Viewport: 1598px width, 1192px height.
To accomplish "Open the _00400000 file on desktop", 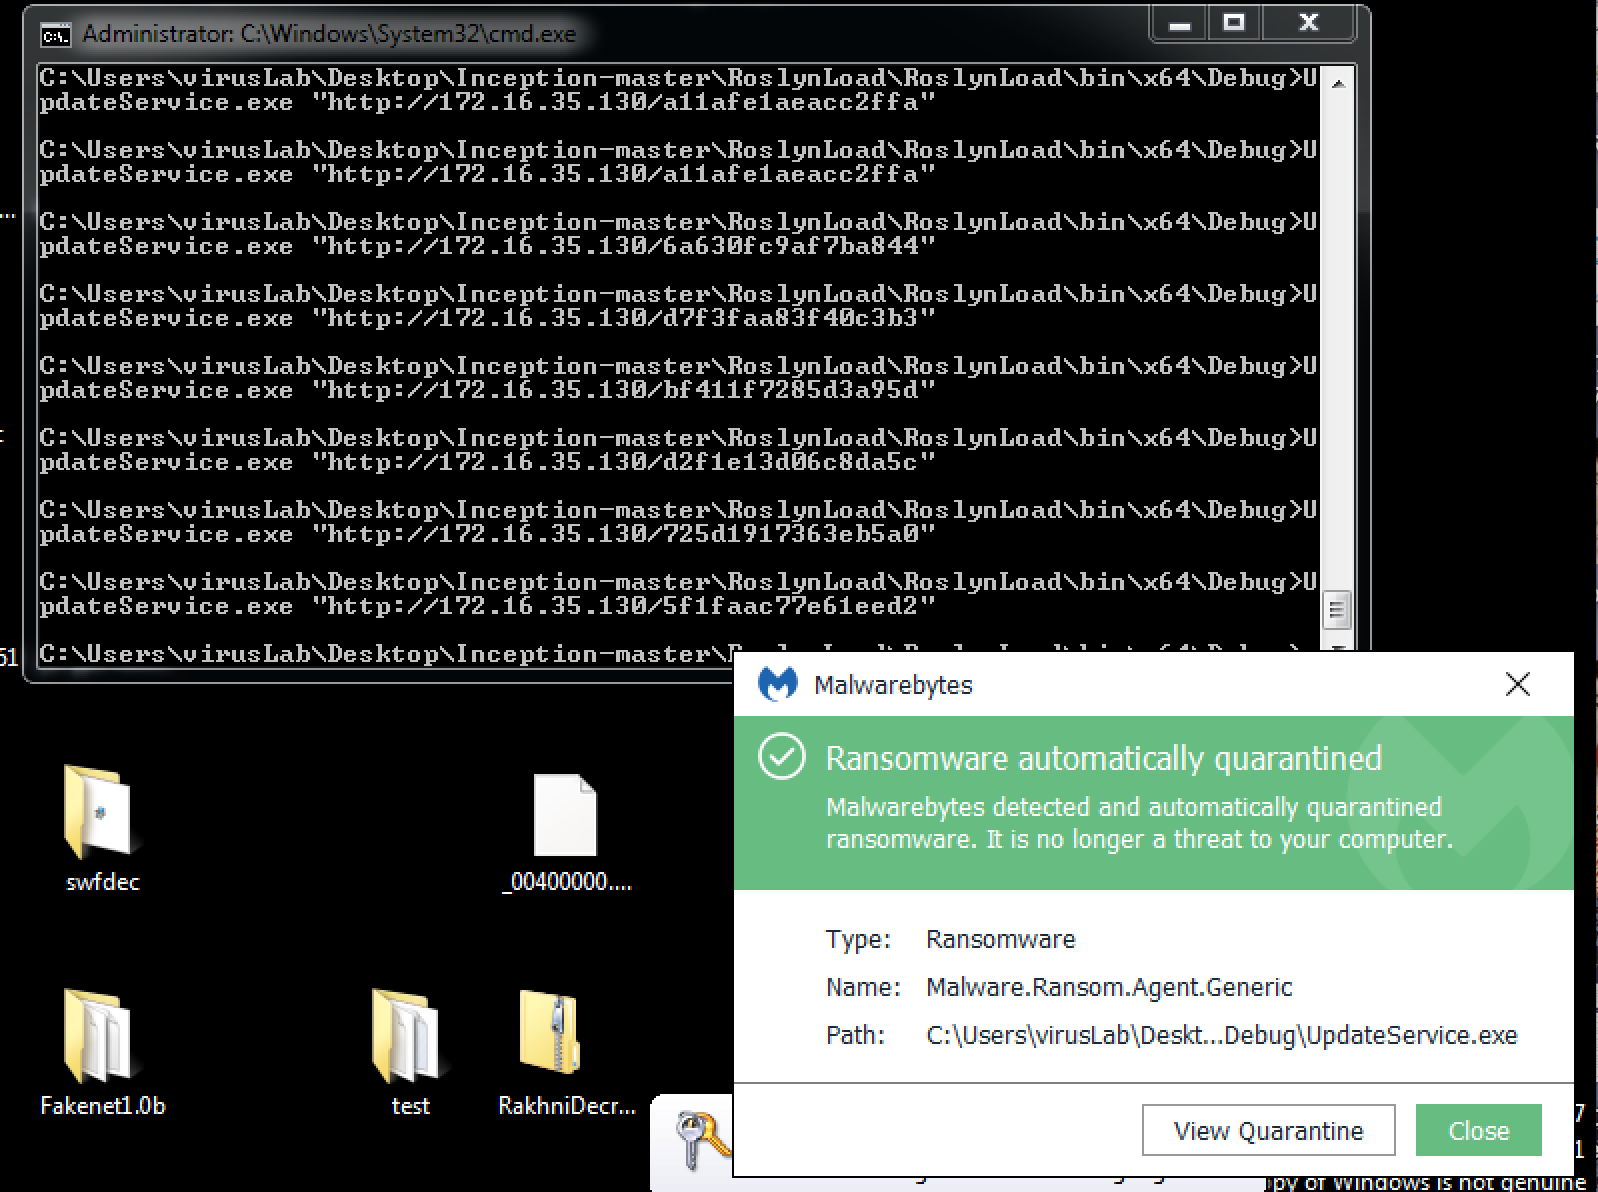I will tap(565, 815).
